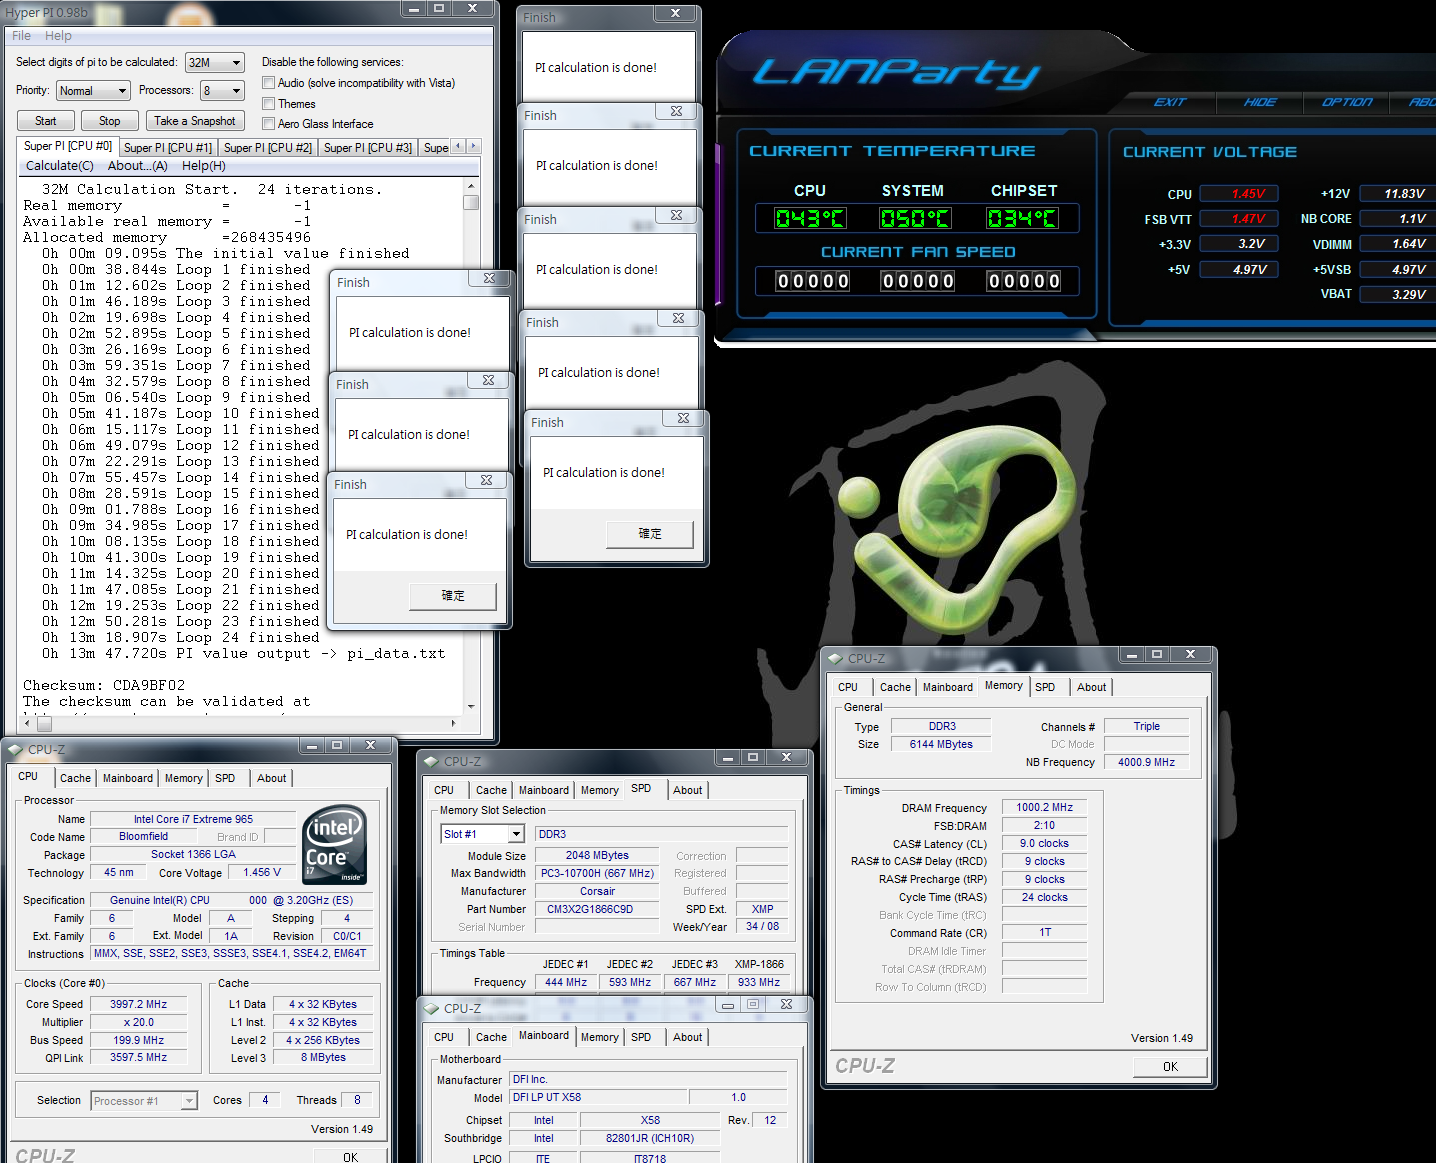Click the LANParty logo
Viewport: 1436px width, 1163px height.
tap(896, 73)
